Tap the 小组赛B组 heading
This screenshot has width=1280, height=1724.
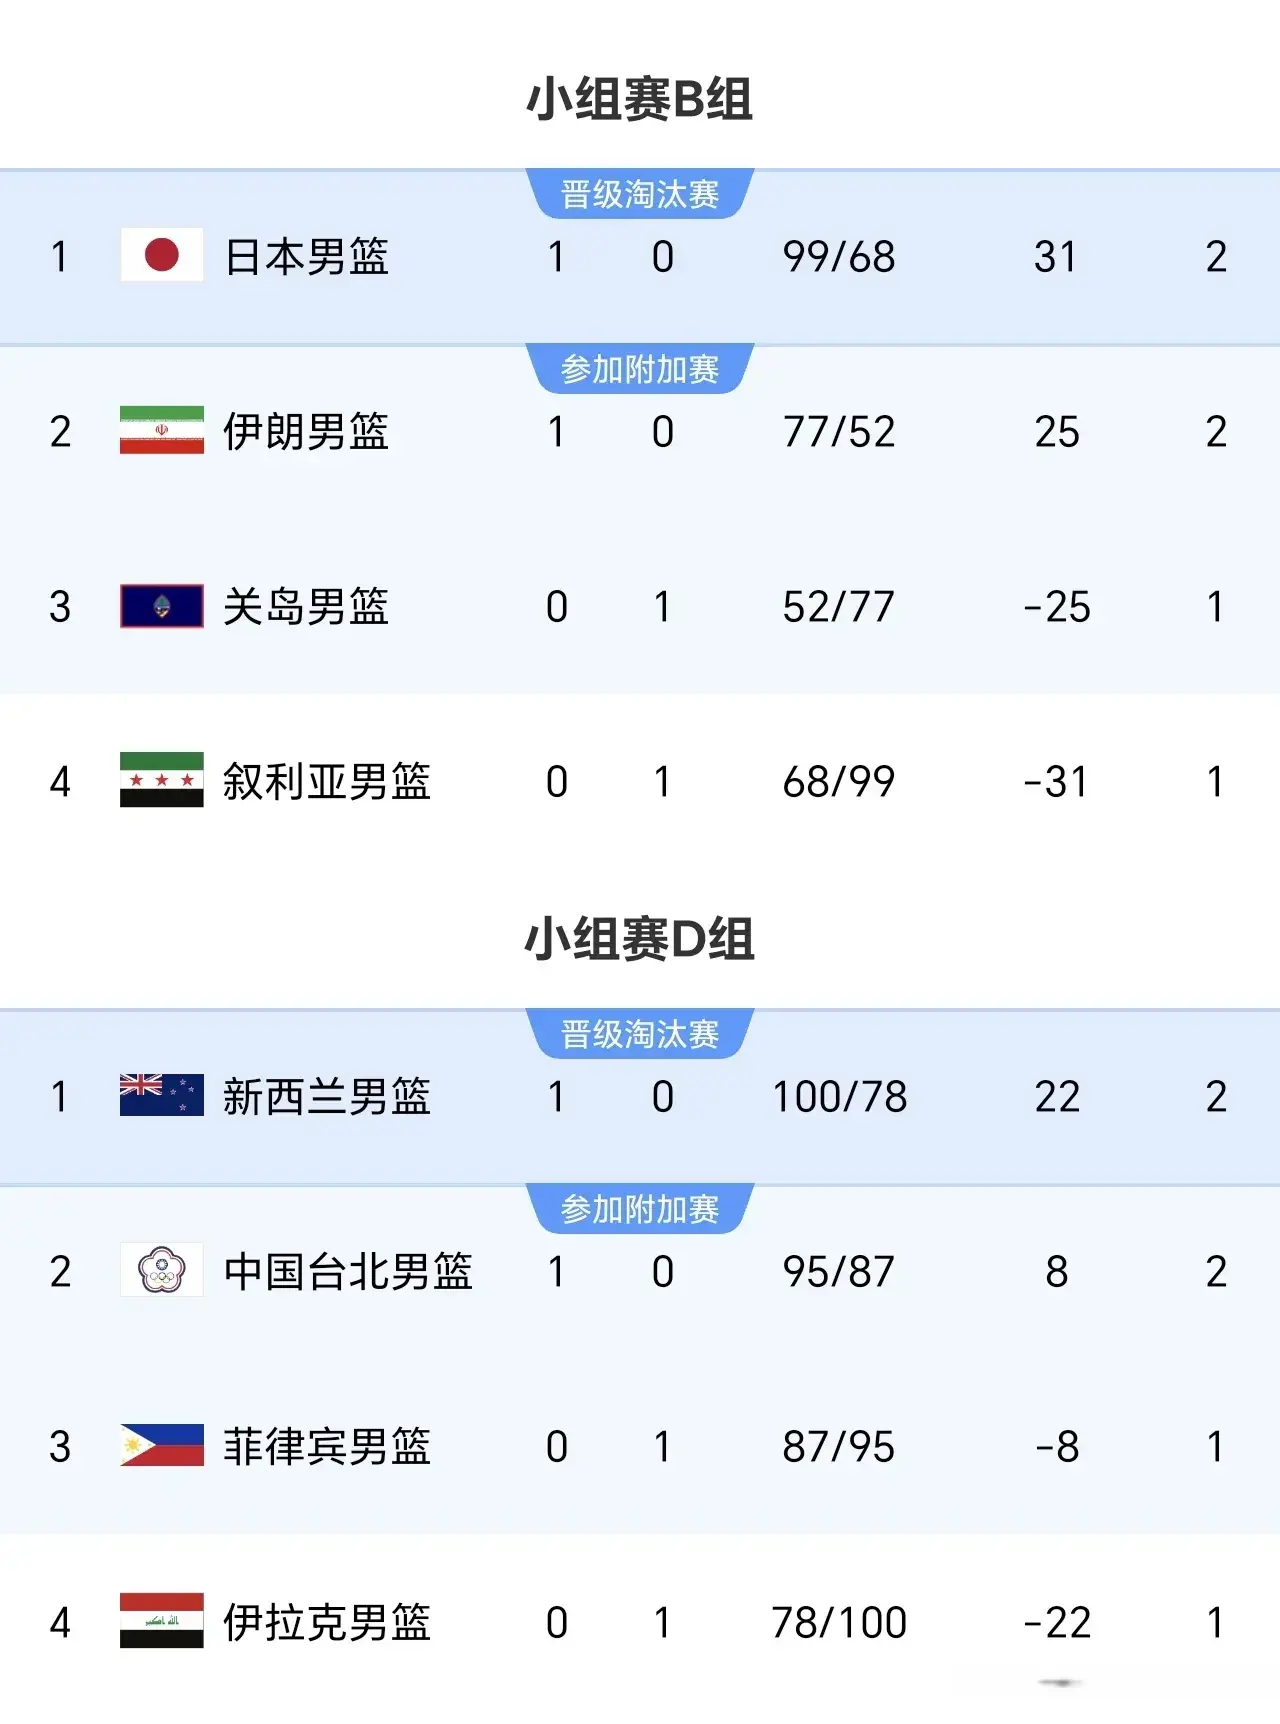(640, 99)
